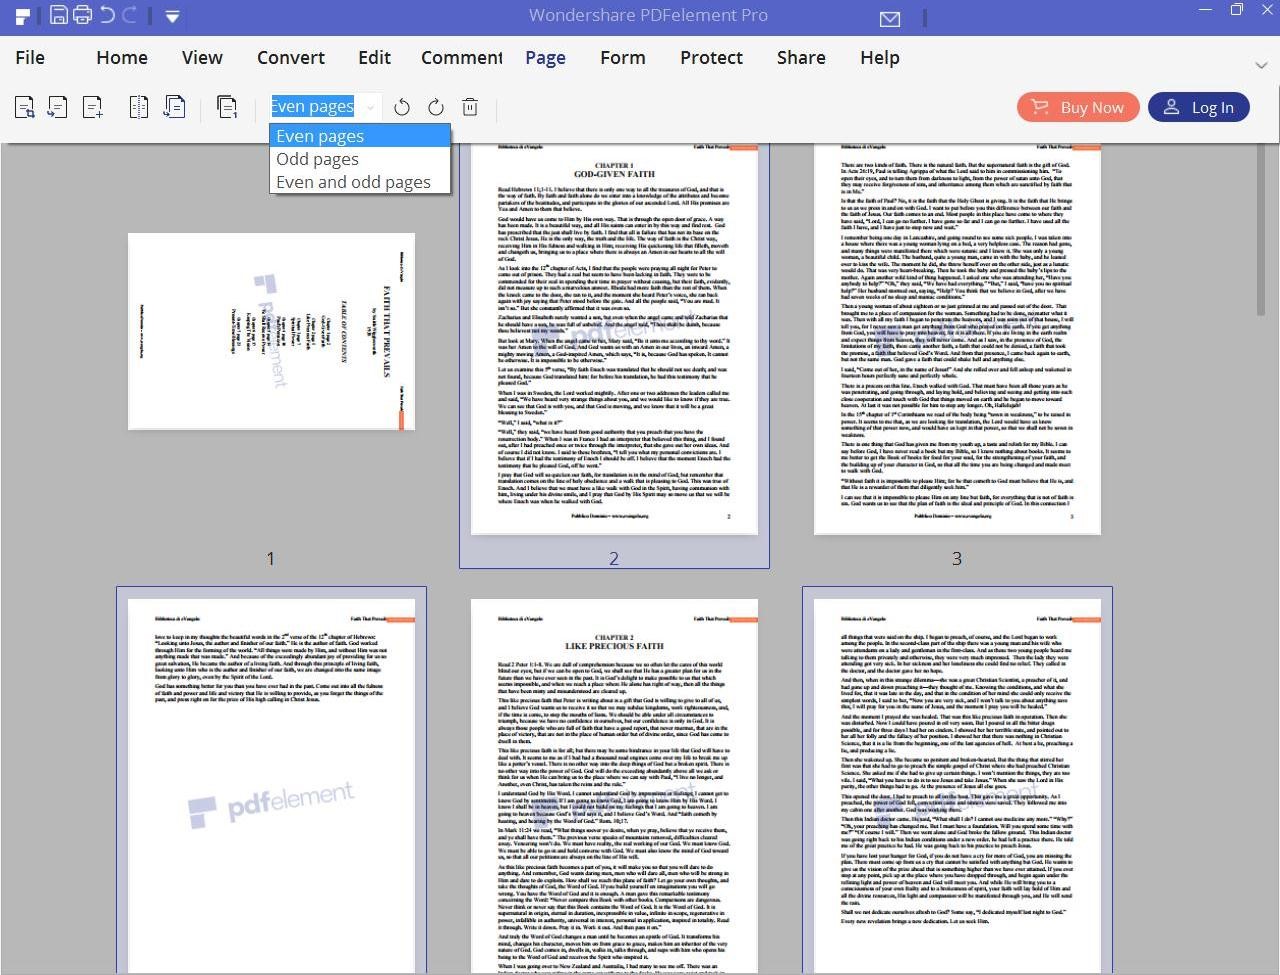This screenshot has height=975, width=1280.
Task: Click the crop page tool icon
Action: click(x=25, y=107)
